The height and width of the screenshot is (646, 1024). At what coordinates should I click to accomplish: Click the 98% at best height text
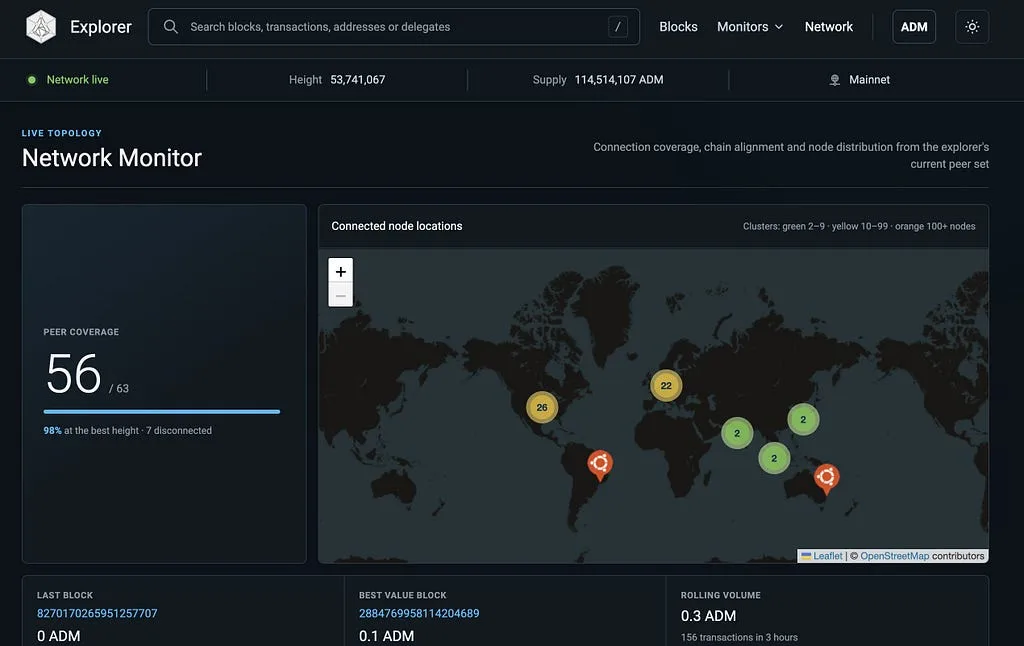click(x=91, y=430)
